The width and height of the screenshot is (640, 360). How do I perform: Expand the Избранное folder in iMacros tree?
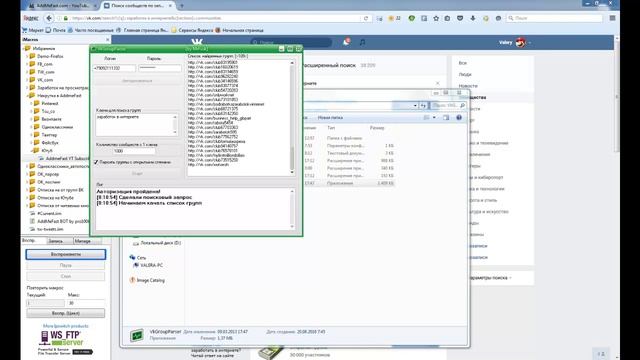24,48
